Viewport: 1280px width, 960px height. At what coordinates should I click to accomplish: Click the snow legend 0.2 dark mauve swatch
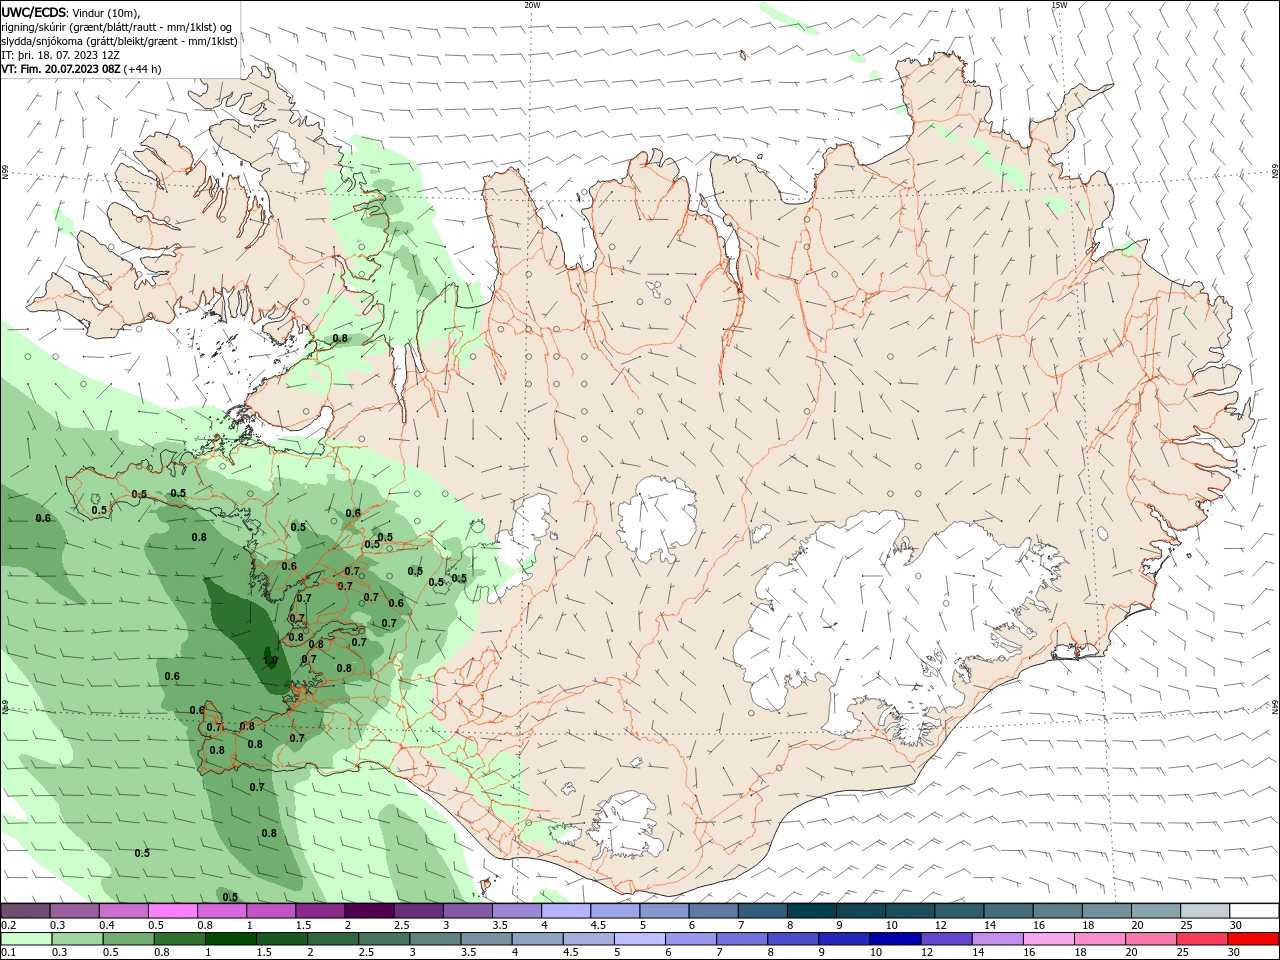tap(25, 911)
